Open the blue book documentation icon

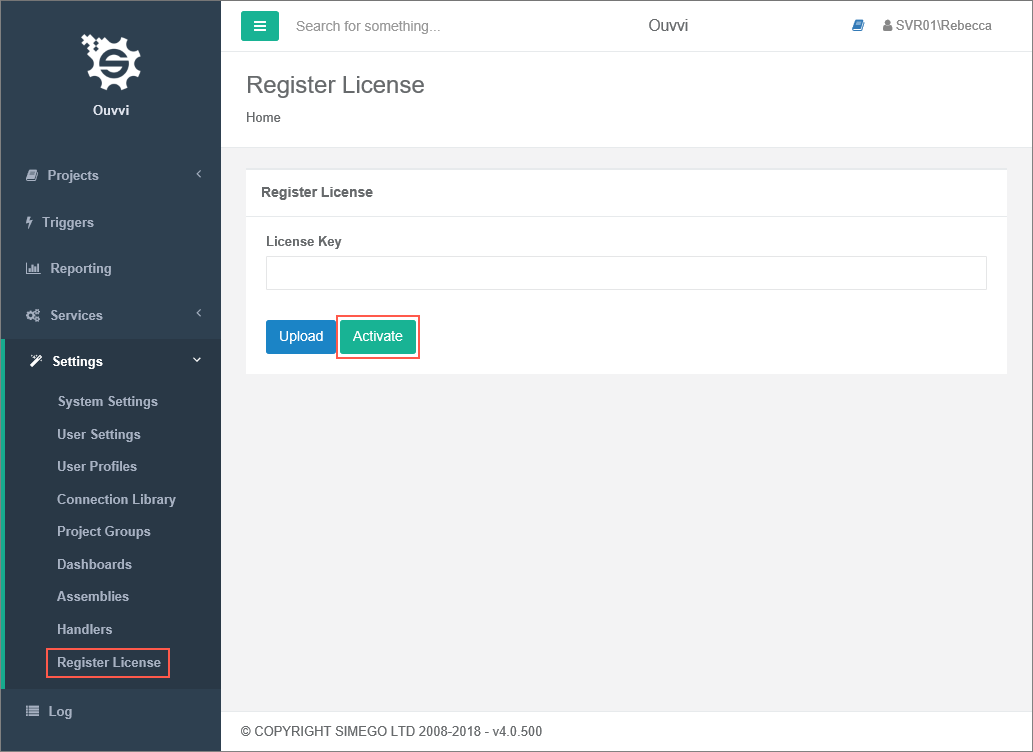click(858, 25)
